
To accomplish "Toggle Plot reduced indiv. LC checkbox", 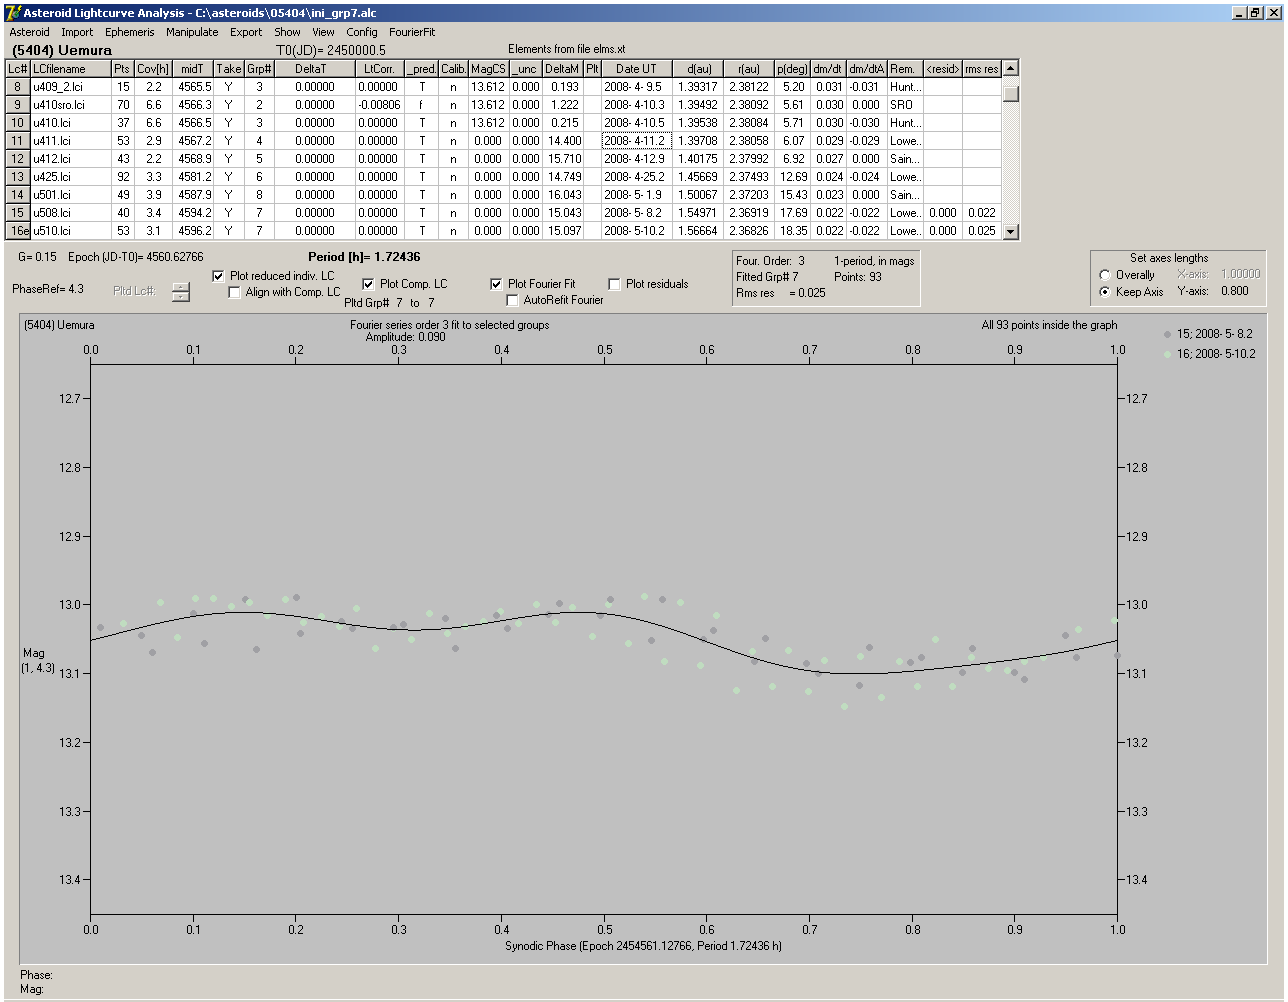I will click(x=219, y=276).
